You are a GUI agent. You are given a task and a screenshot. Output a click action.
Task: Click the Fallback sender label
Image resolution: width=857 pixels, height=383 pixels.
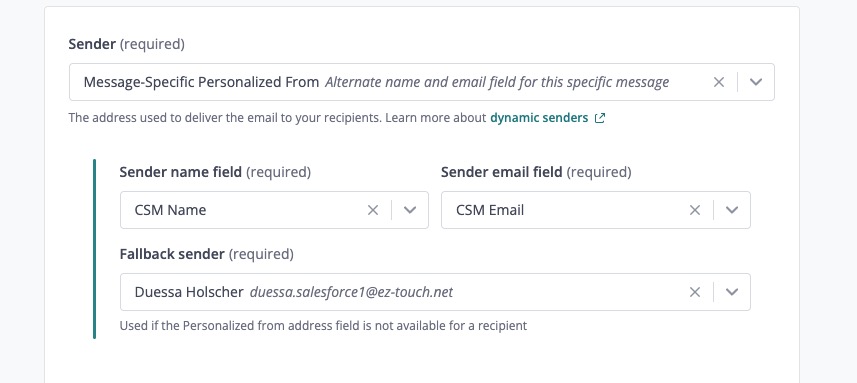tap(207, 254)
